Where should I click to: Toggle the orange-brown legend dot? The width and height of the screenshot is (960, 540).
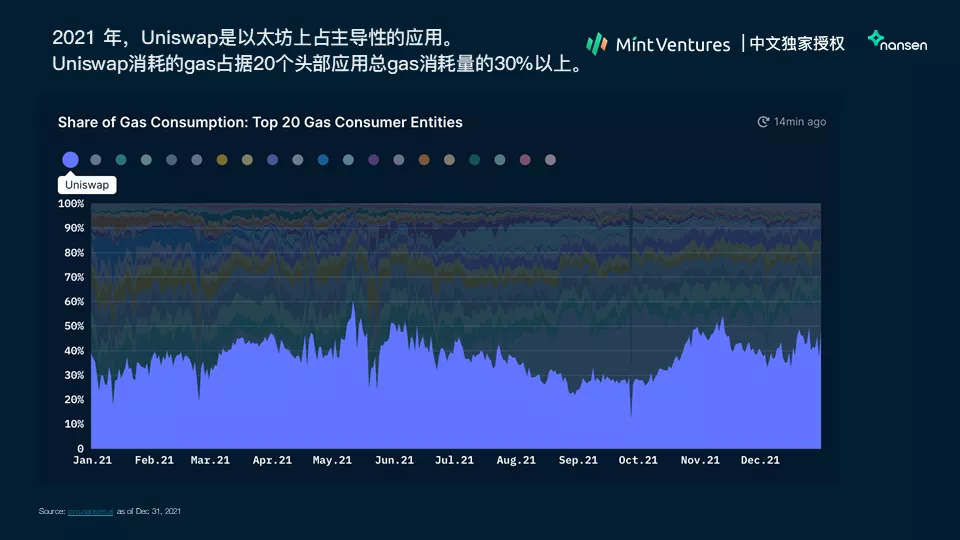(x=424, y=160)
